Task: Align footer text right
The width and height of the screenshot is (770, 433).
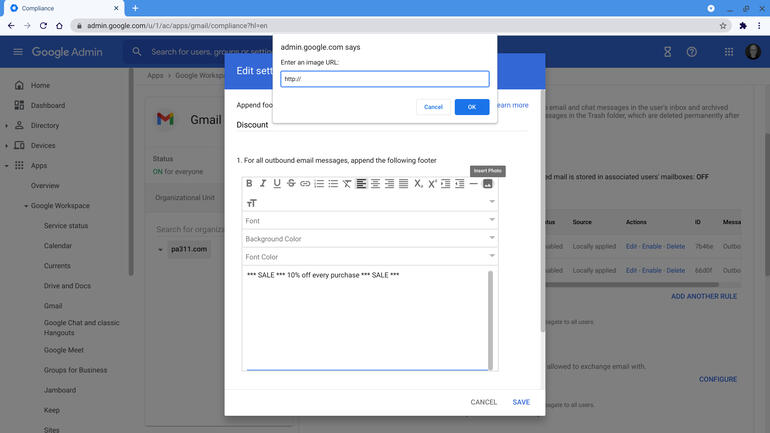Action: pyautogui.click(x=389, y=184)
